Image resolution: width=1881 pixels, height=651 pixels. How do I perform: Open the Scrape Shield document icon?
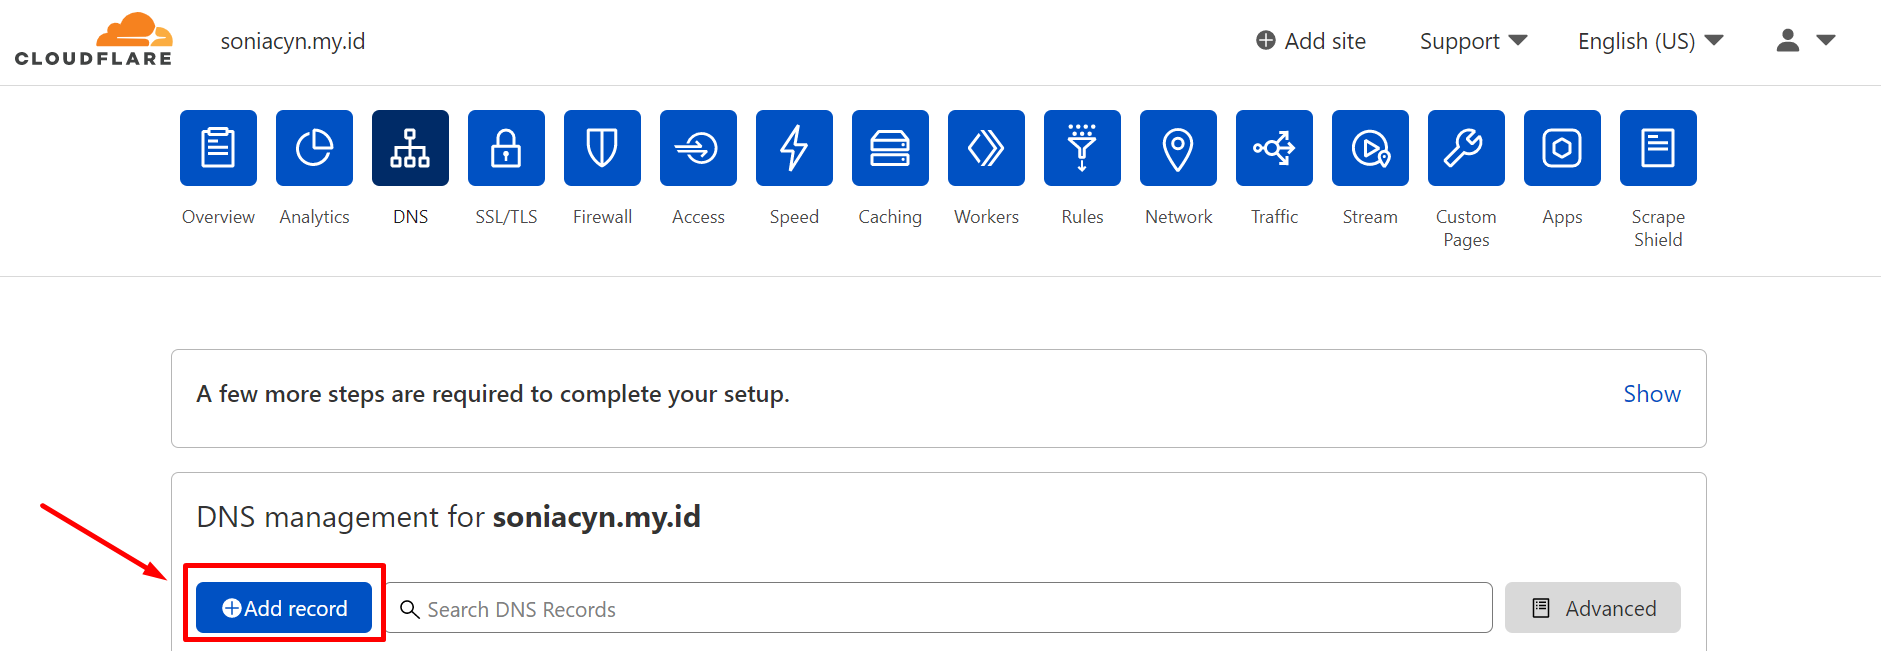pyautogui.click(x=1658, y=148)
